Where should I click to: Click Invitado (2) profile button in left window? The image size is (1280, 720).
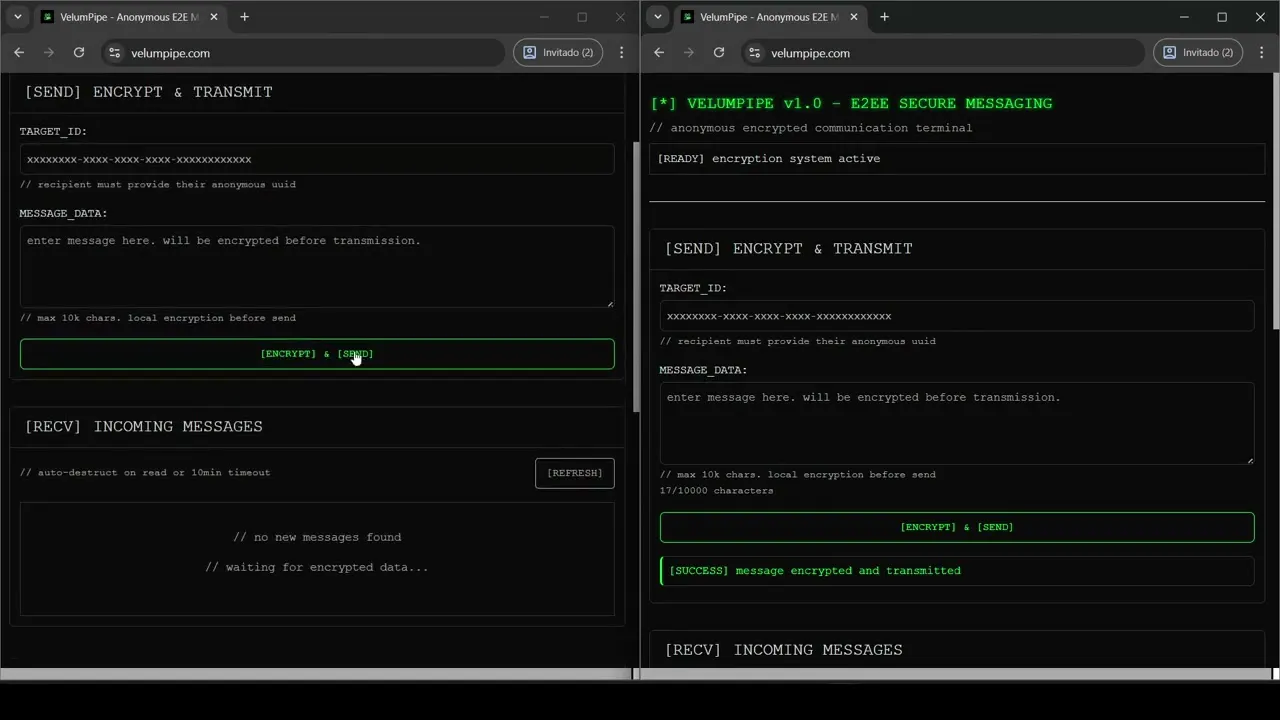click(x=558, y=52)
